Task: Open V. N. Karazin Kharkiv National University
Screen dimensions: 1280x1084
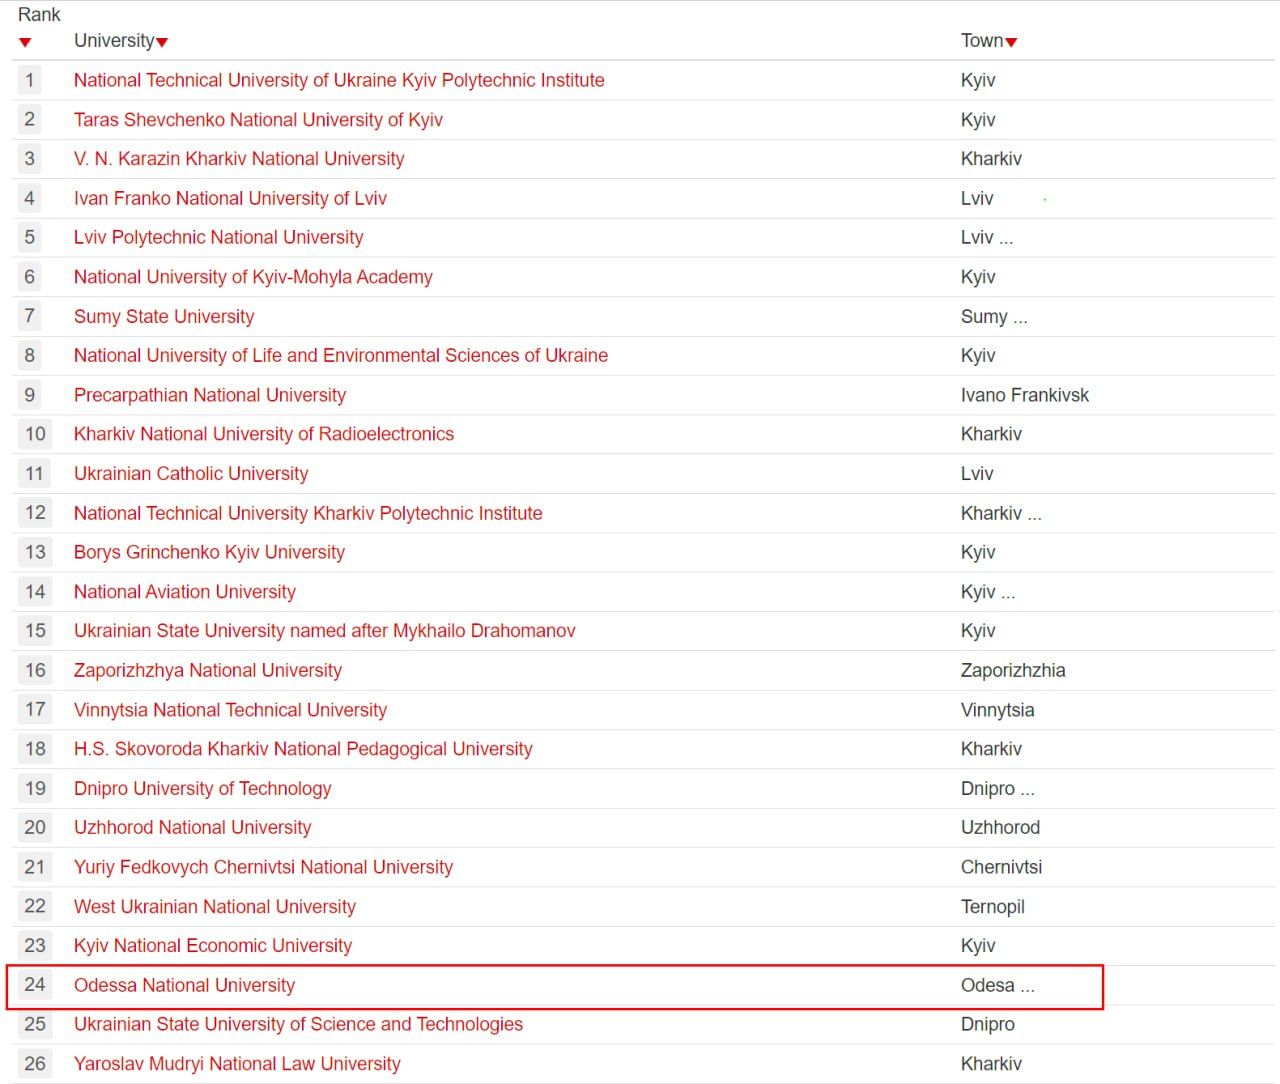Action: point(239,158)
